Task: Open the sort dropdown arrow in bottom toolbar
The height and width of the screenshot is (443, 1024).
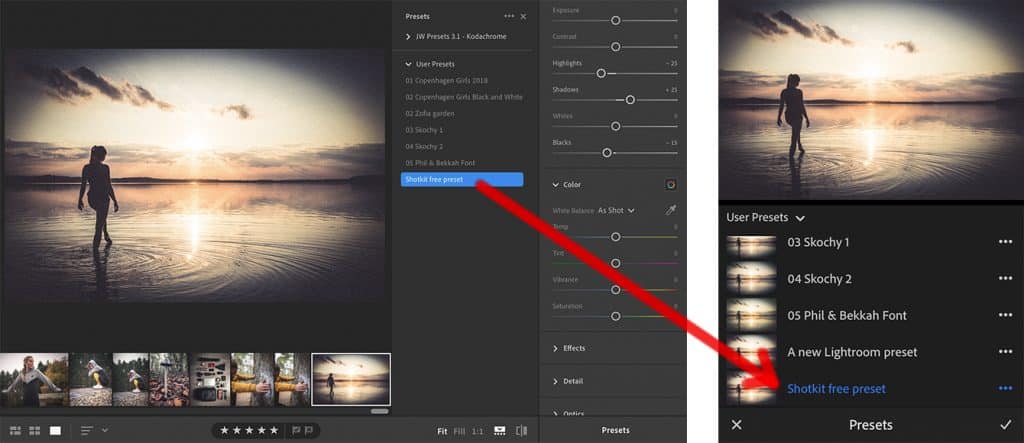Action: (104, 430)
